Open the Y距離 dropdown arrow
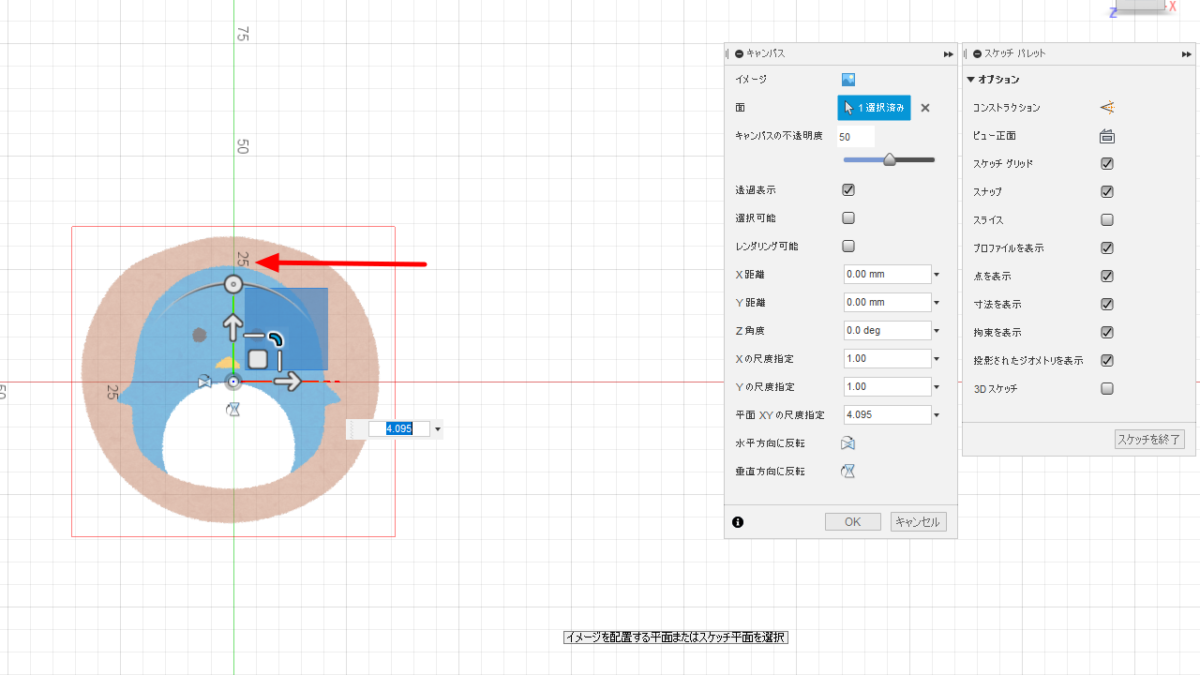Image resolution: width=1200 pixels, height=675 pixels. pyautogui.click(x=937, y=302)
